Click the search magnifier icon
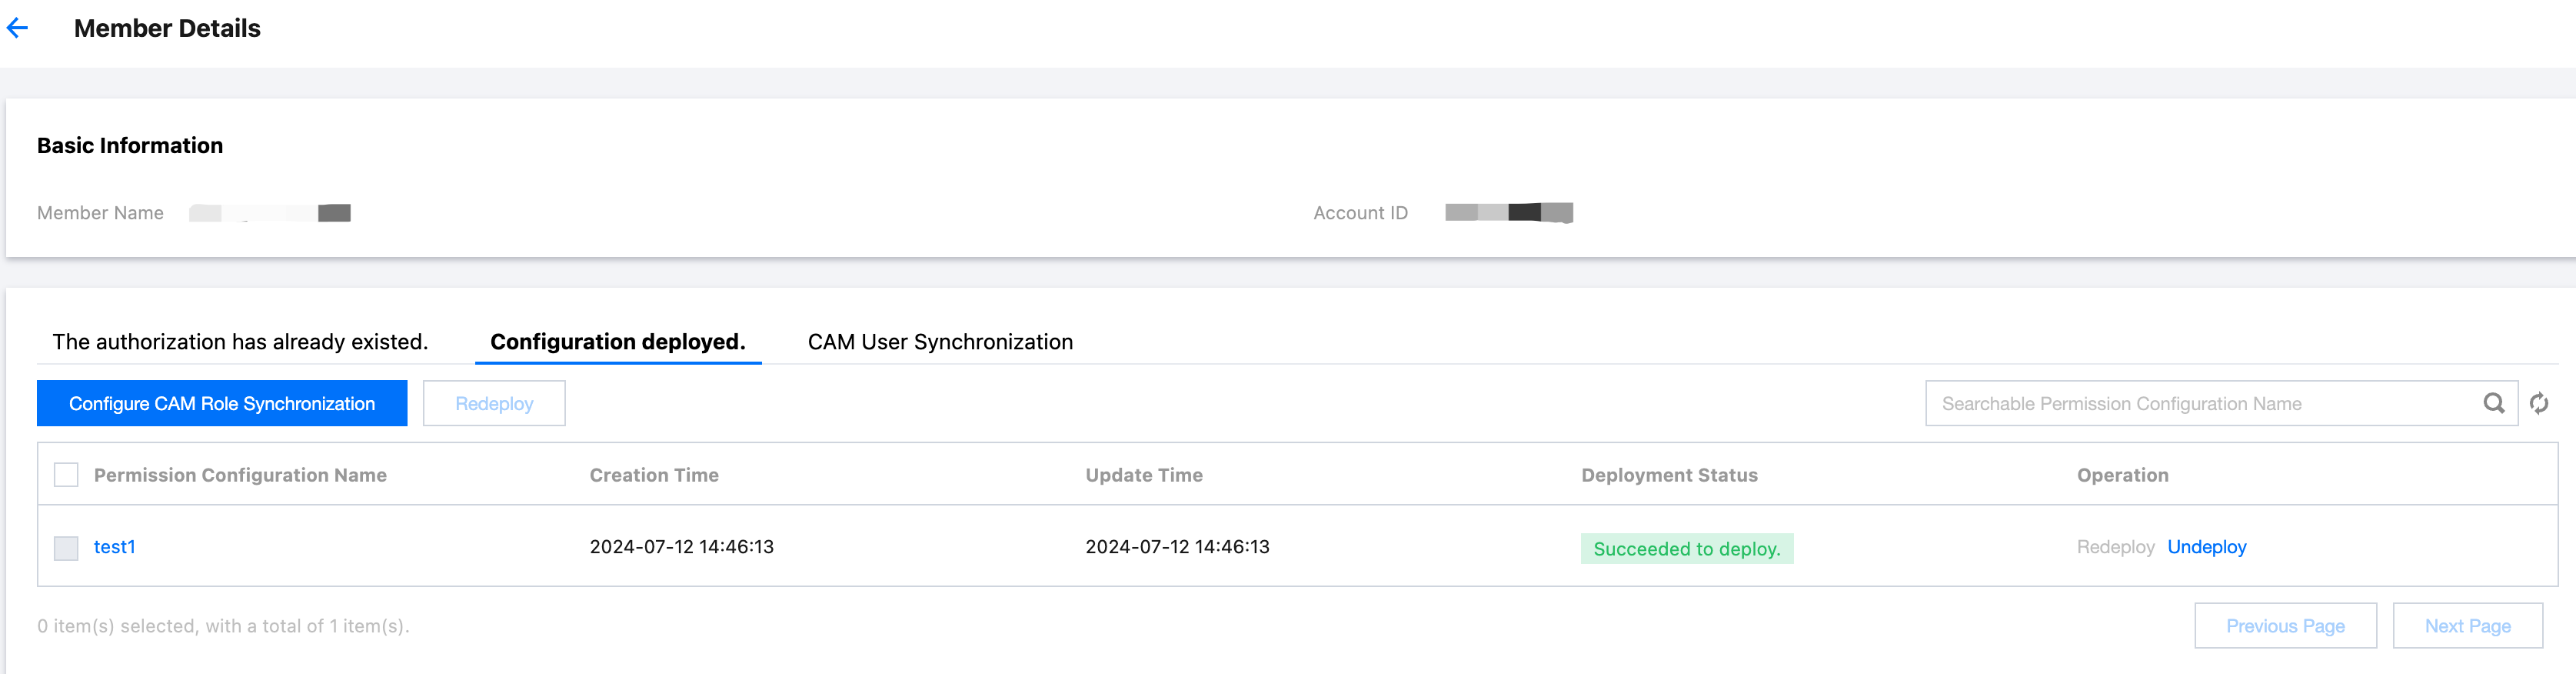The width and height of the screenshot is (2576, 674). pos(2493,403)
